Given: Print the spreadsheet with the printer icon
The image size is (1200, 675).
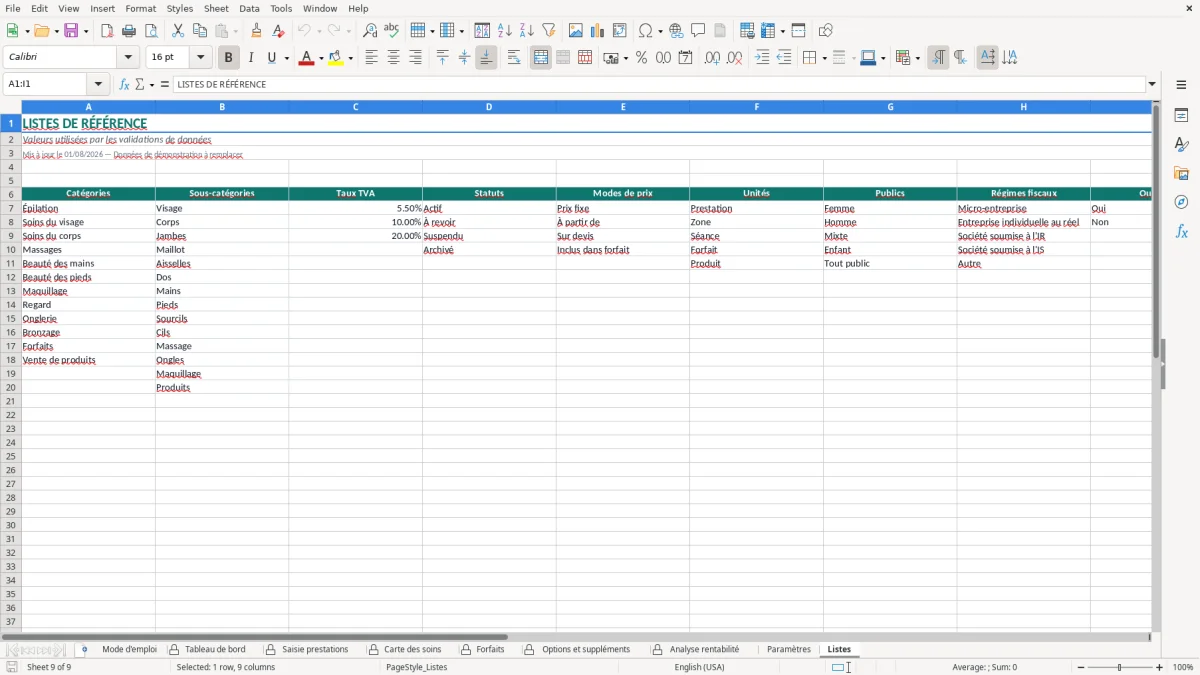Looking at the screenshot, I should 129,31.
